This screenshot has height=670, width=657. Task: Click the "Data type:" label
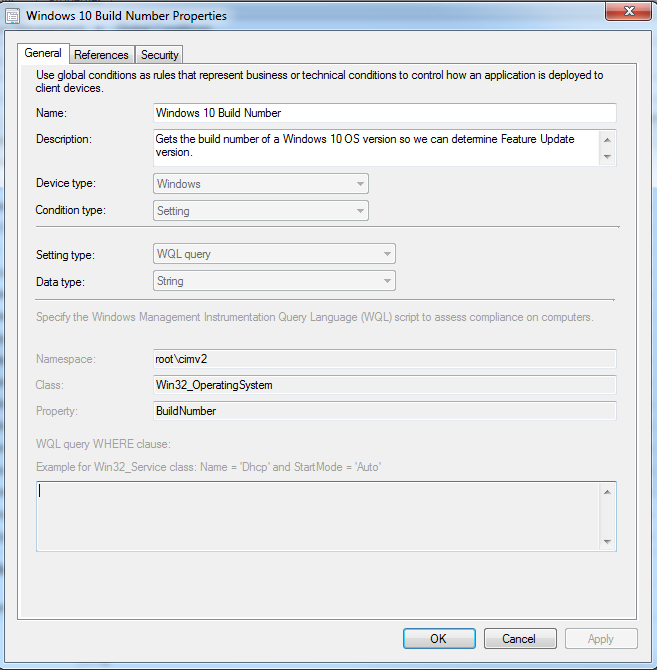(60, 282)
